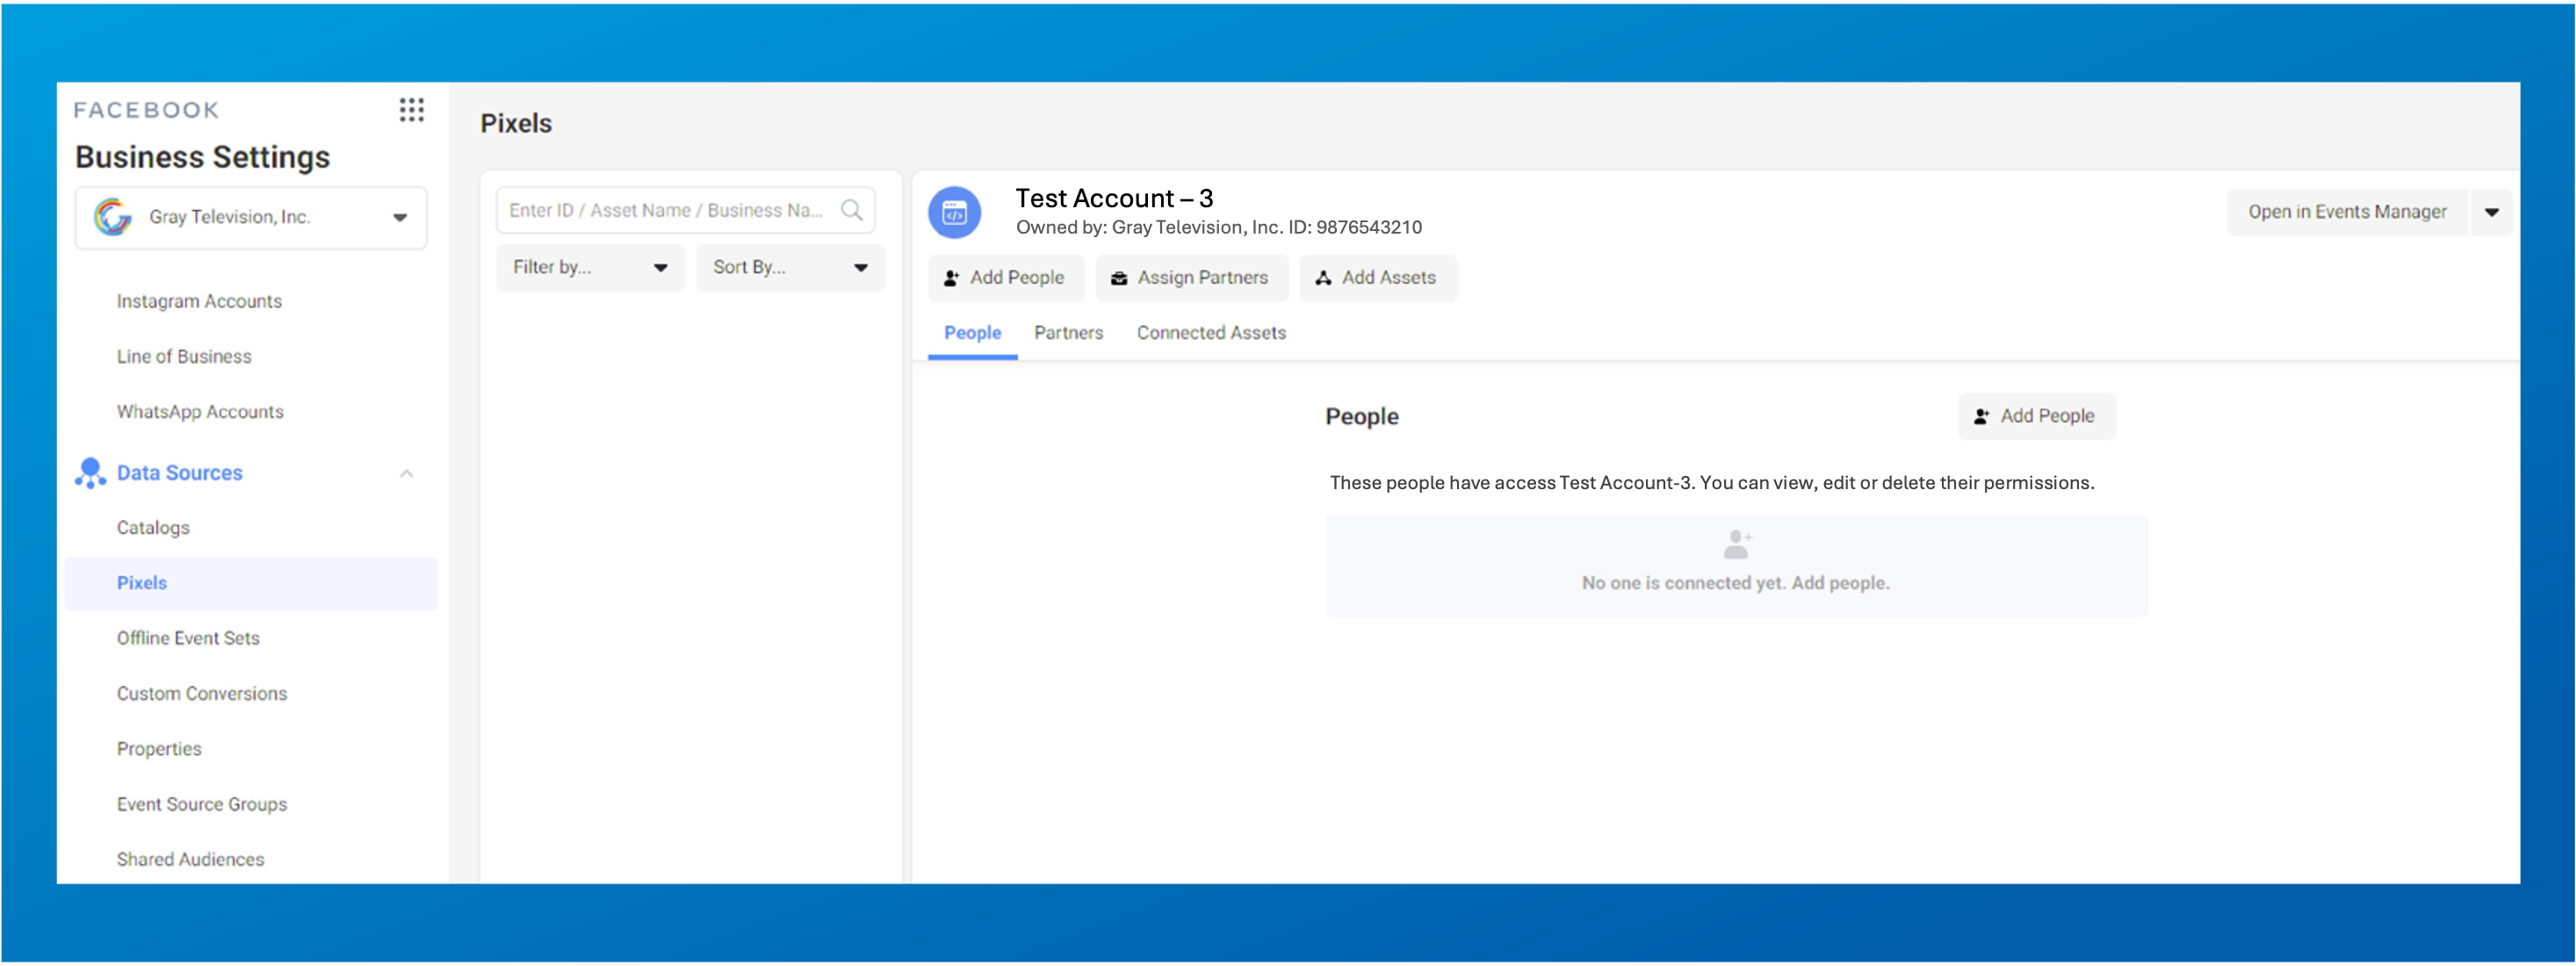The height and width of the screenshot is (966, 2576).
Task: Click the 'No one is connected yet' message
Action: pos(1735,583)
